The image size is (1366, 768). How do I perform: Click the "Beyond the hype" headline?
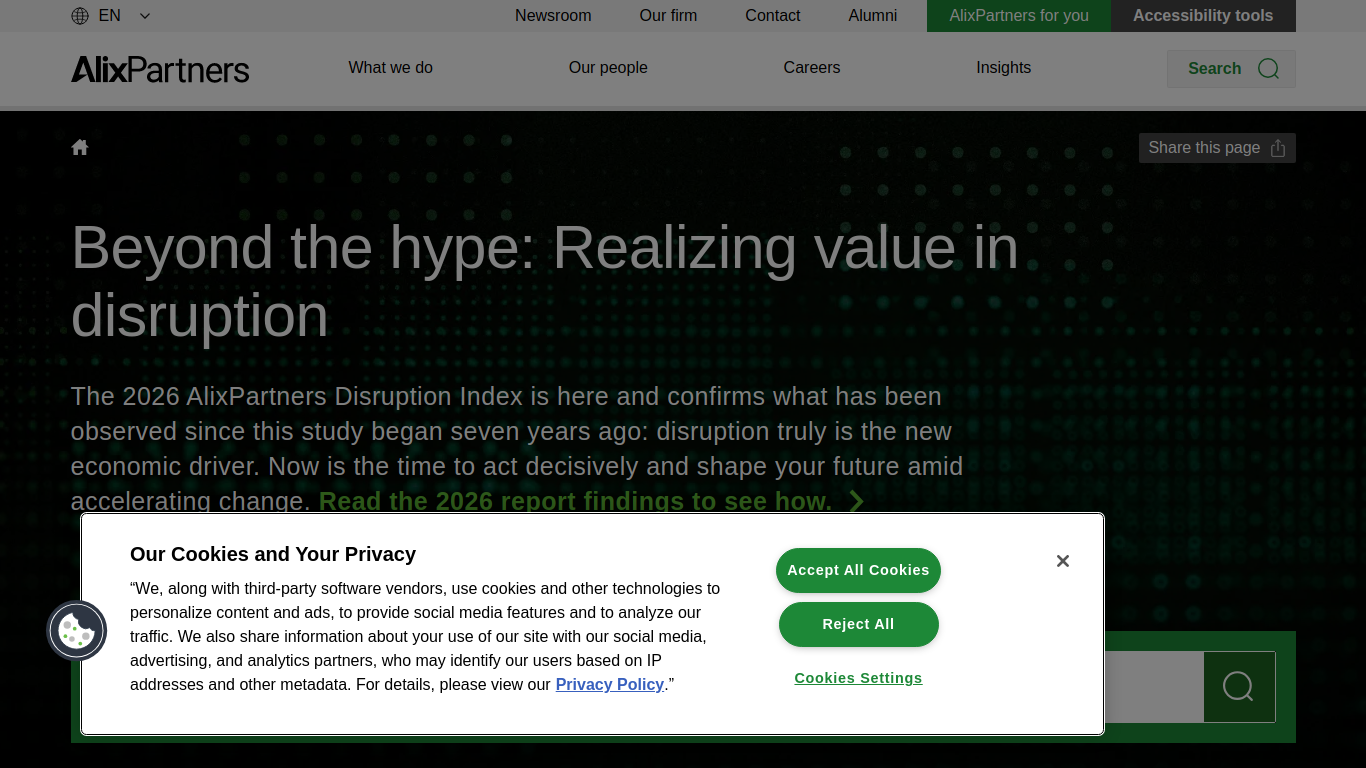[x=545, y=281]
